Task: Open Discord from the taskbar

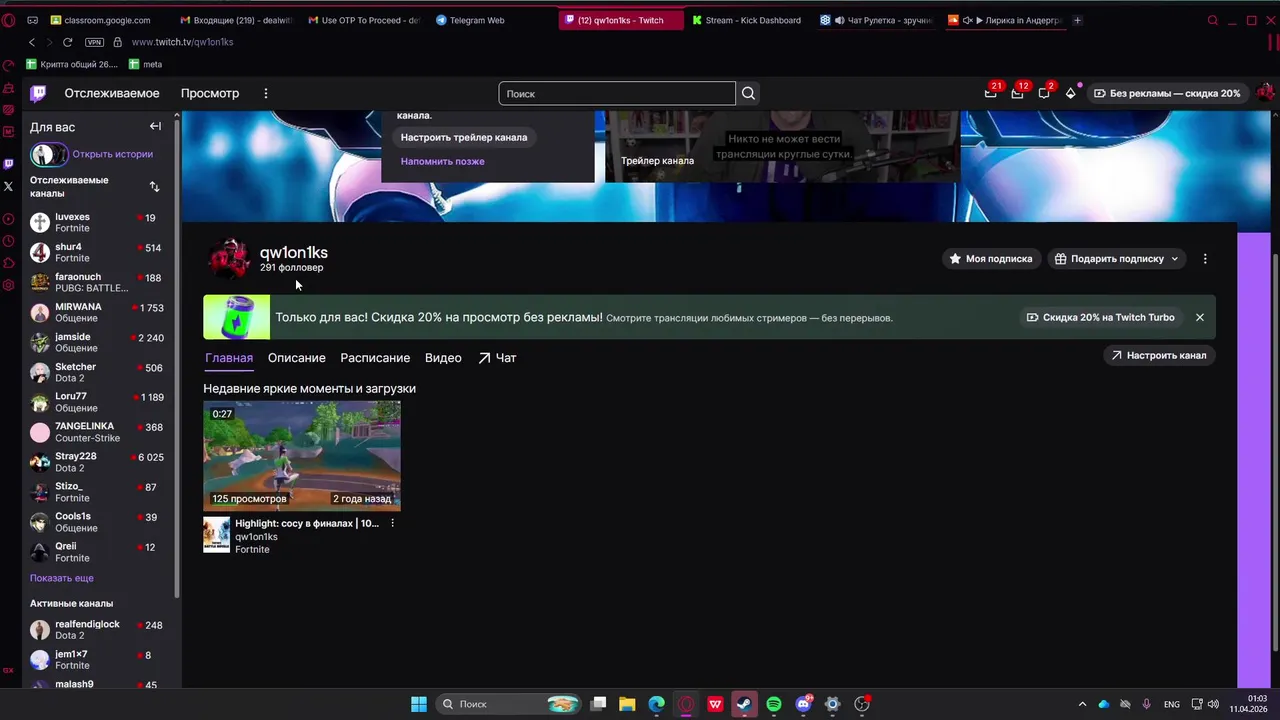Action: [x=803, y=704]
